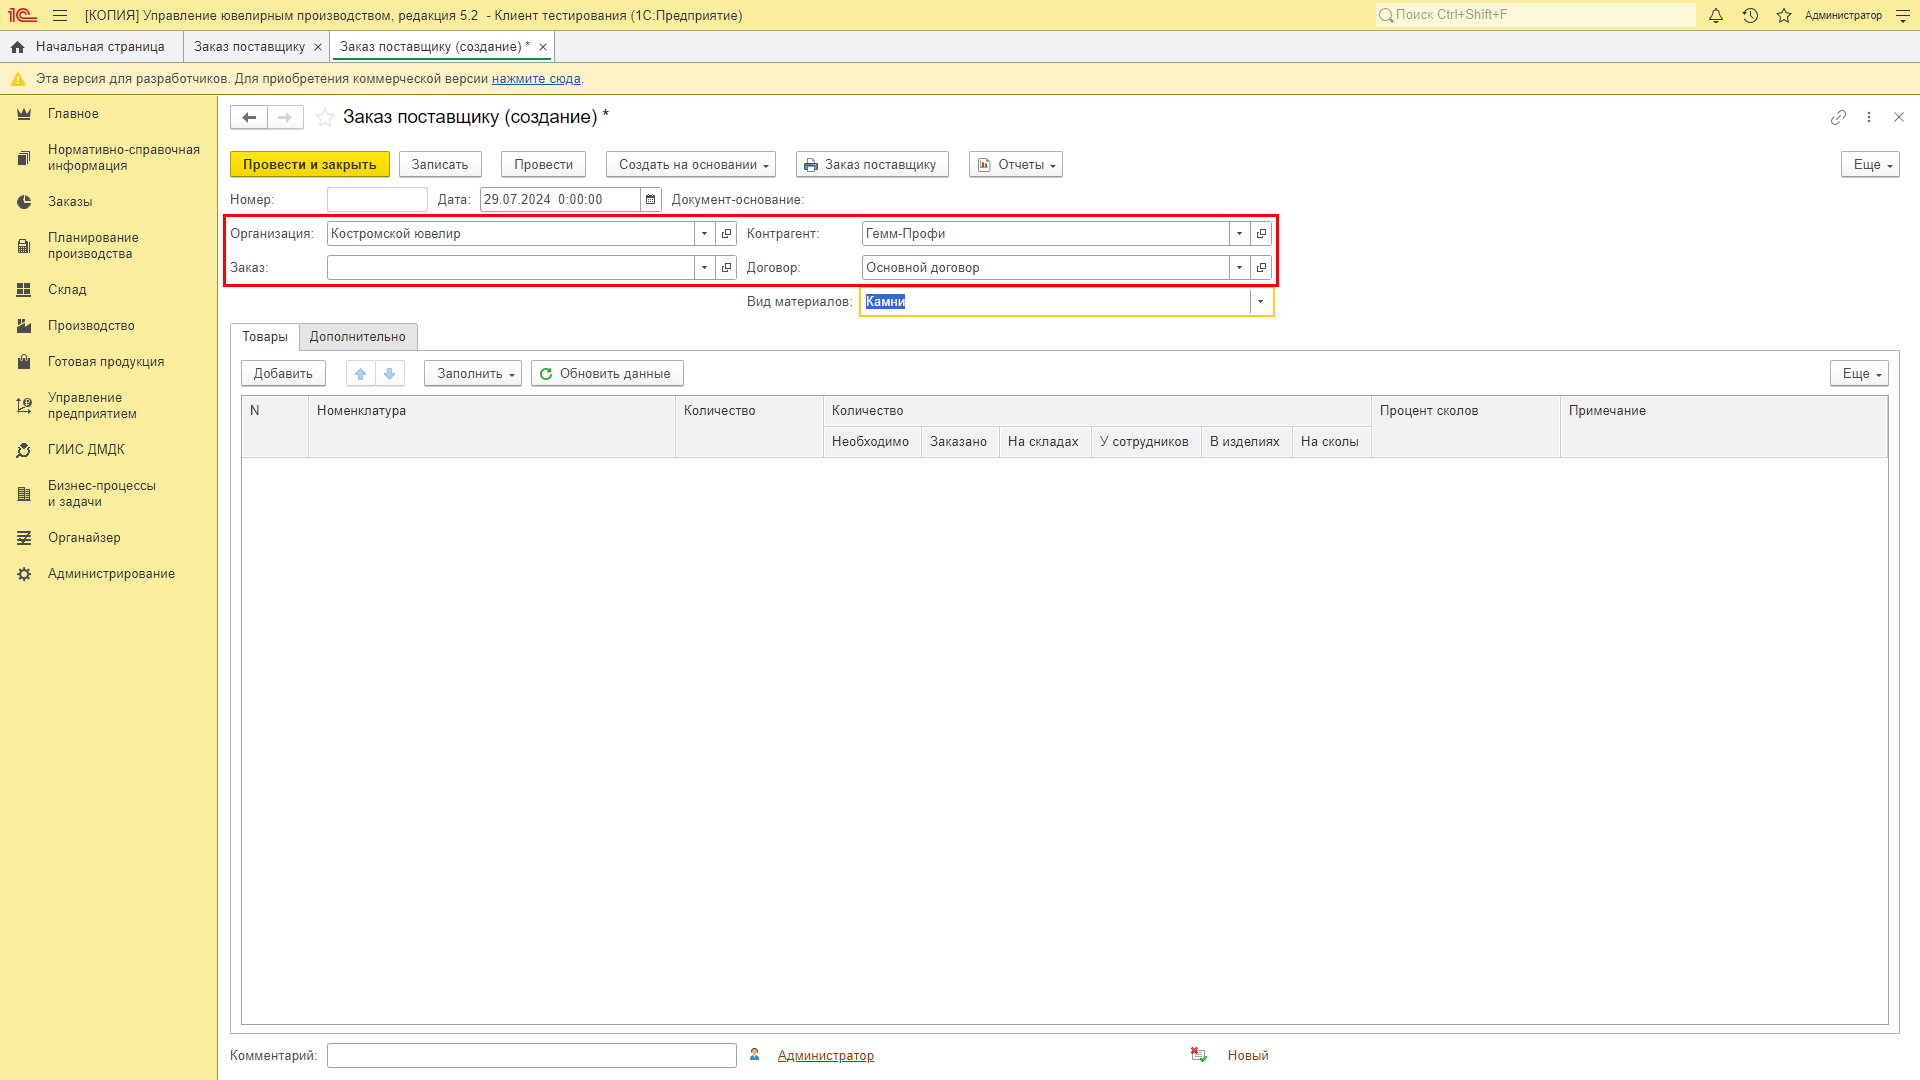Show the history clock icon
Viewport: 1920px width, 1080px height.
point(1750,15)
